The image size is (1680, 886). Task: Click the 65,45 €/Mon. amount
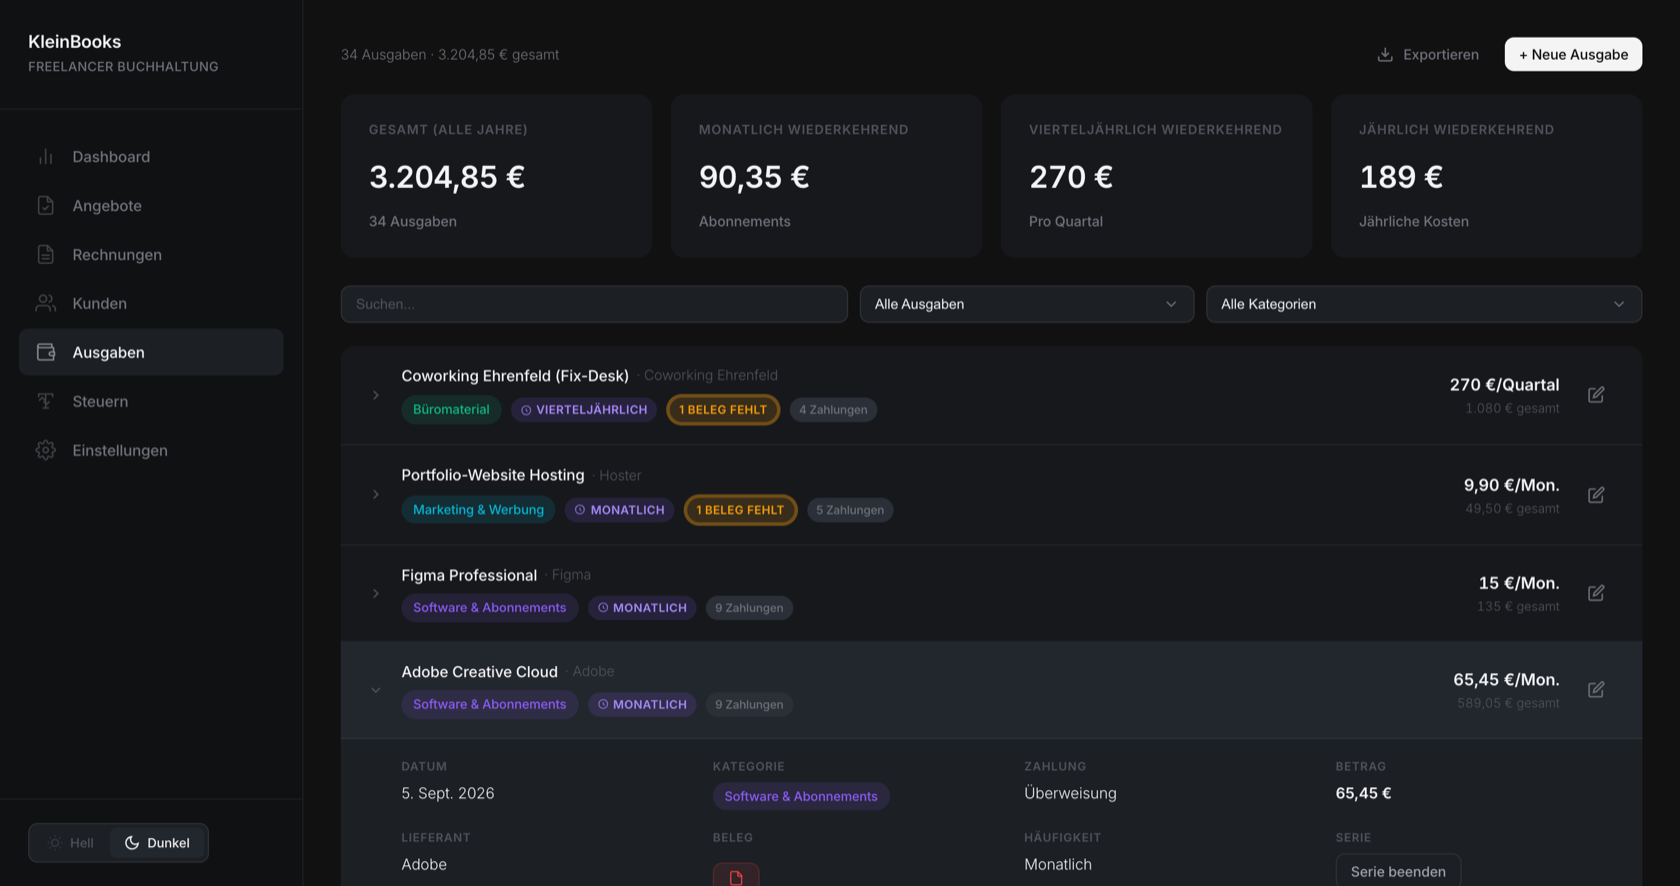[1506, 680]
